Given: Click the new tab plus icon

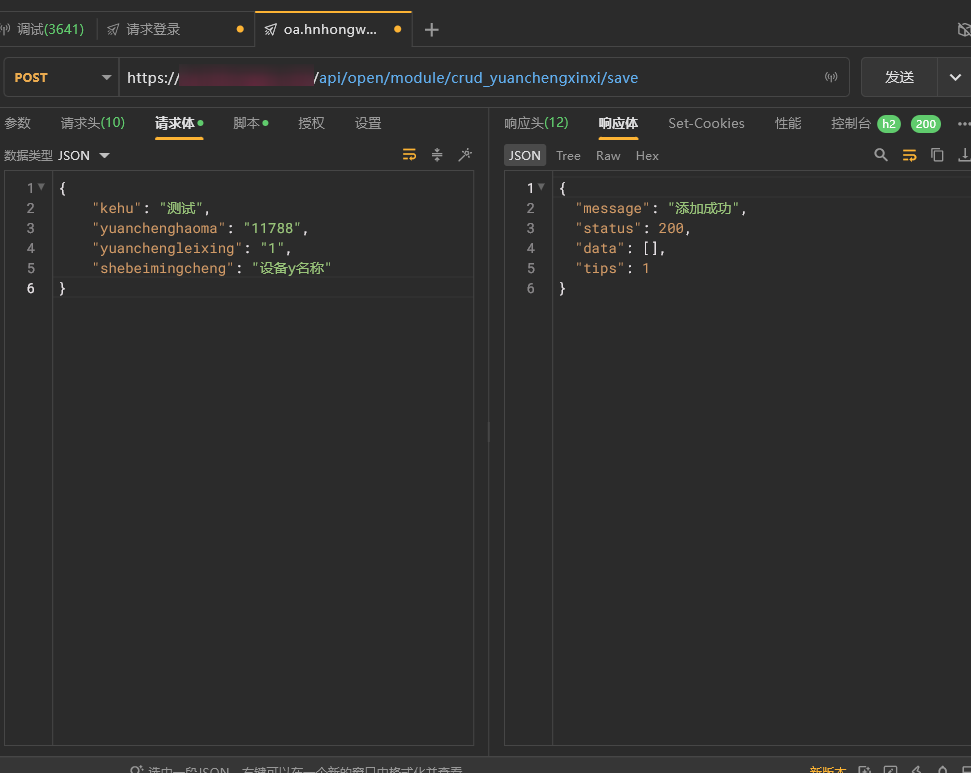Looking at the screenshot, I should click(432, 30).
